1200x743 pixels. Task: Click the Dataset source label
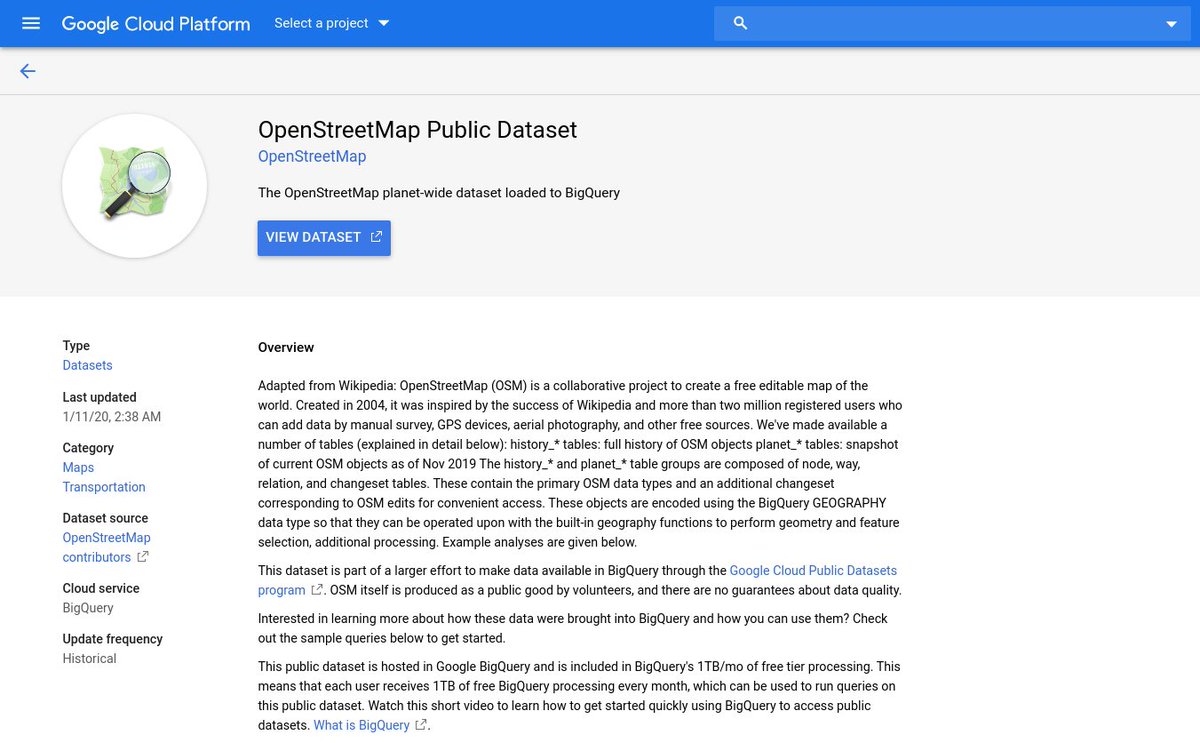point(105,518)
